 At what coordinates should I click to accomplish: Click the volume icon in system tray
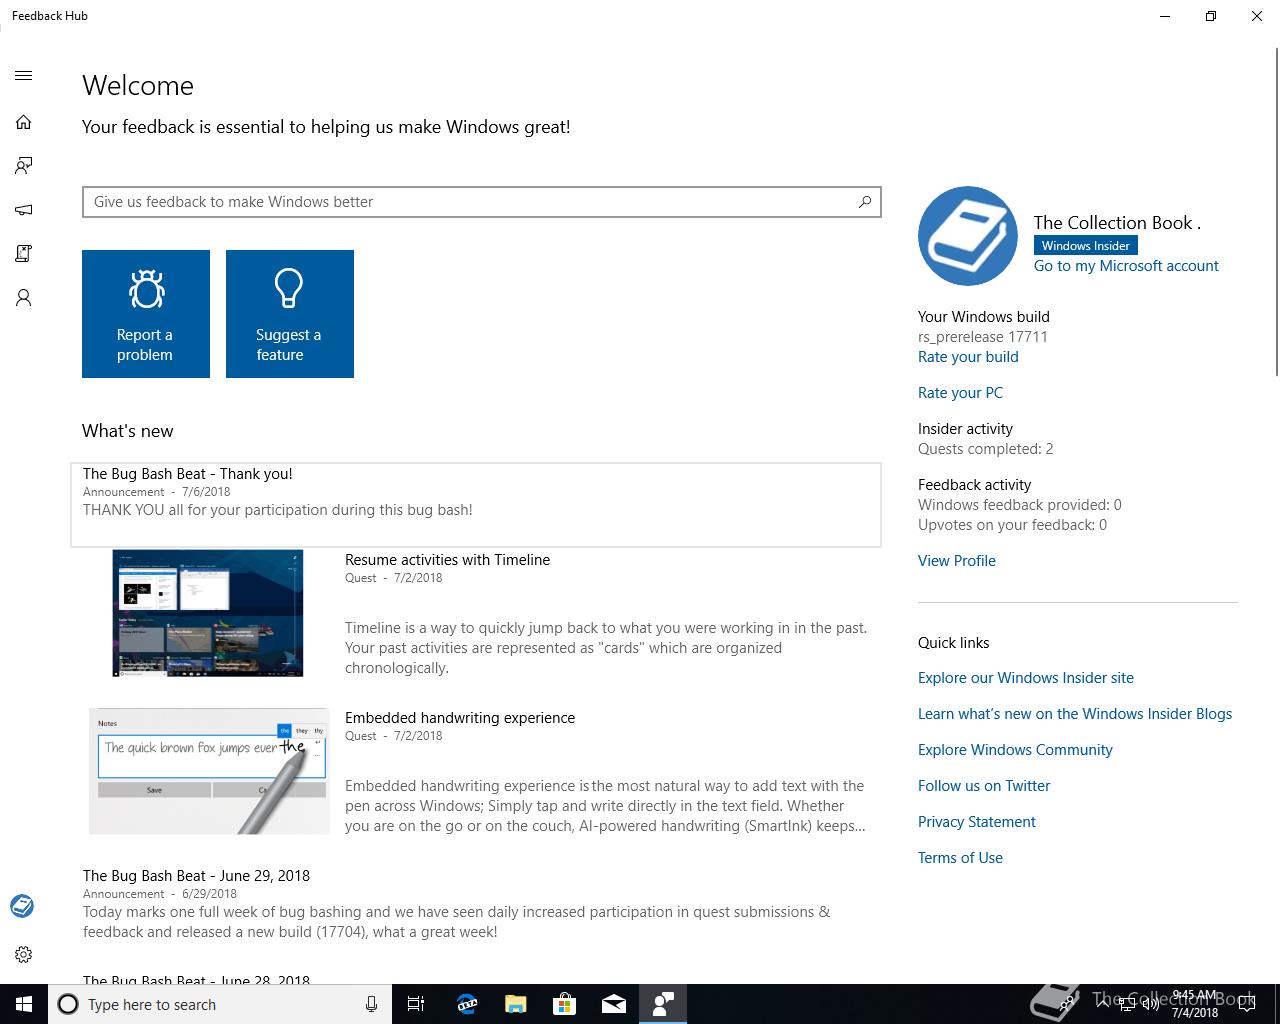[1150, 1004]
